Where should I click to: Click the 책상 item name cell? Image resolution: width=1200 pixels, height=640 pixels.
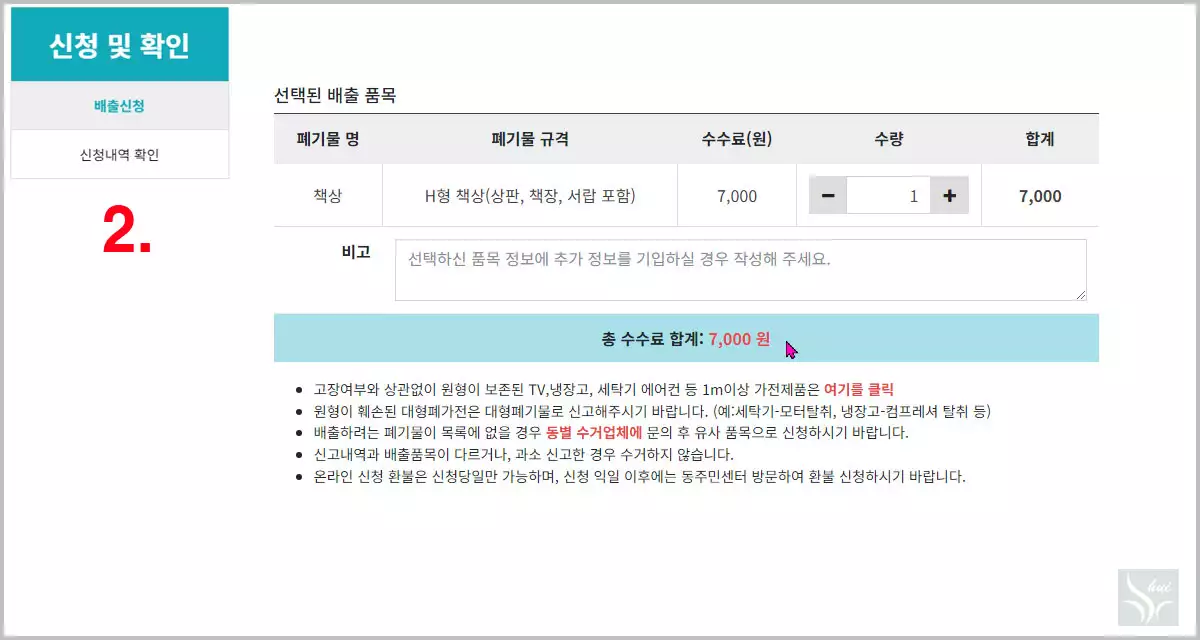pos(326,195)
